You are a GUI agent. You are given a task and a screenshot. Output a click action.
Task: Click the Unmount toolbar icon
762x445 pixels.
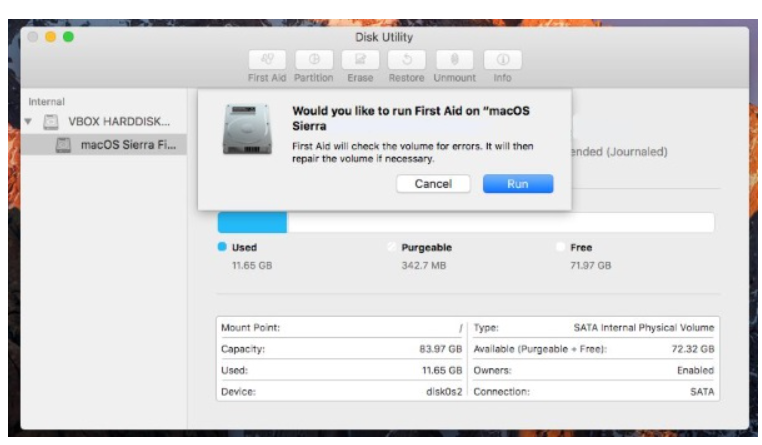tap(454, 60)
